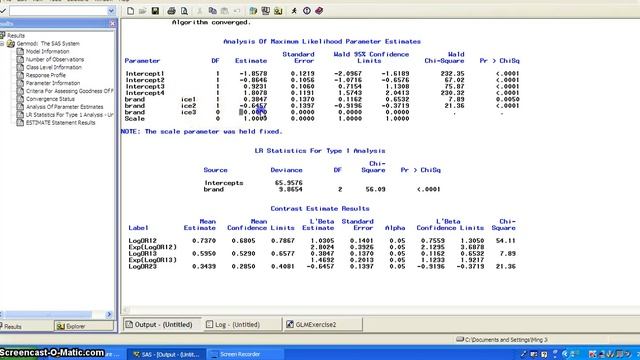Screen dimensions: 640x360
Task: Click the Copy toolbar icon
Action: pos(212,11)
